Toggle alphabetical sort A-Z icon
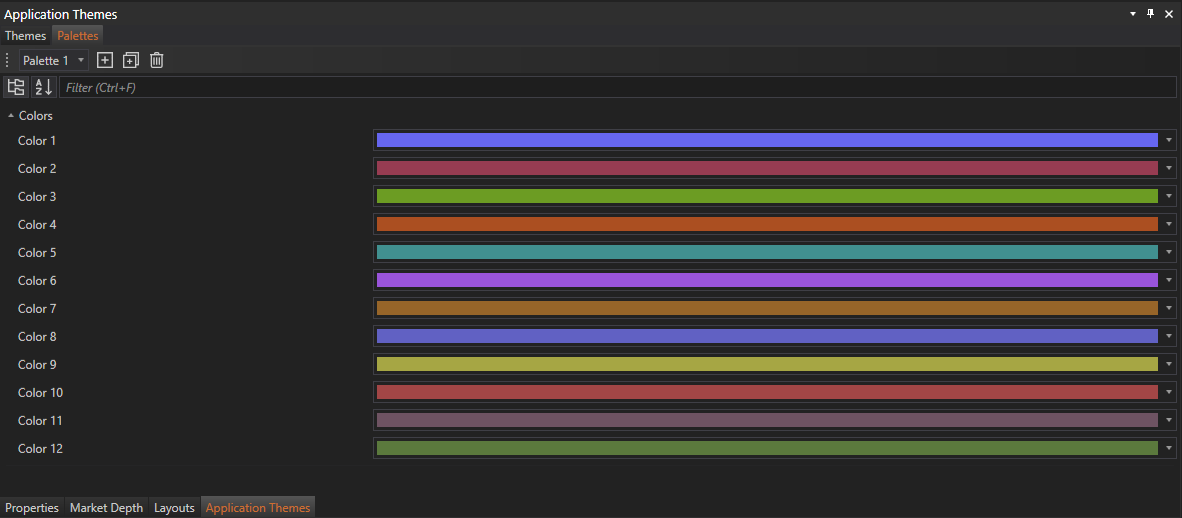 pos(43,88)
